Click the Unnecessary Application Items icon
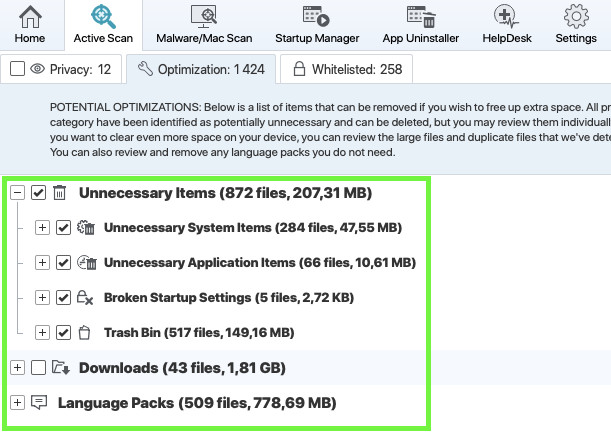The height and width of the screenshot is (439, 611). pyautogui.click(x=87, y=263)
